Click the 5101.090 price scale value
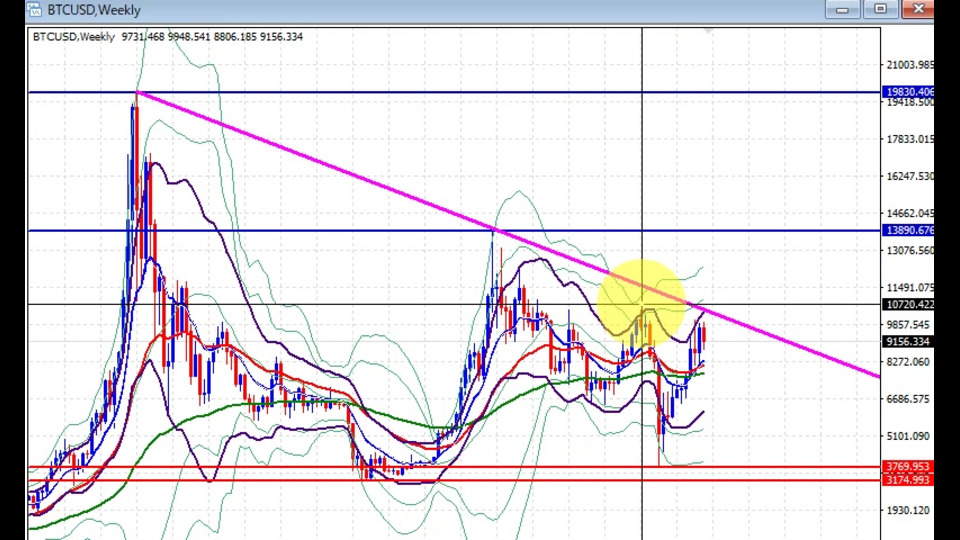960x540 pixels. pyautogui.click(x=908, y=436)
